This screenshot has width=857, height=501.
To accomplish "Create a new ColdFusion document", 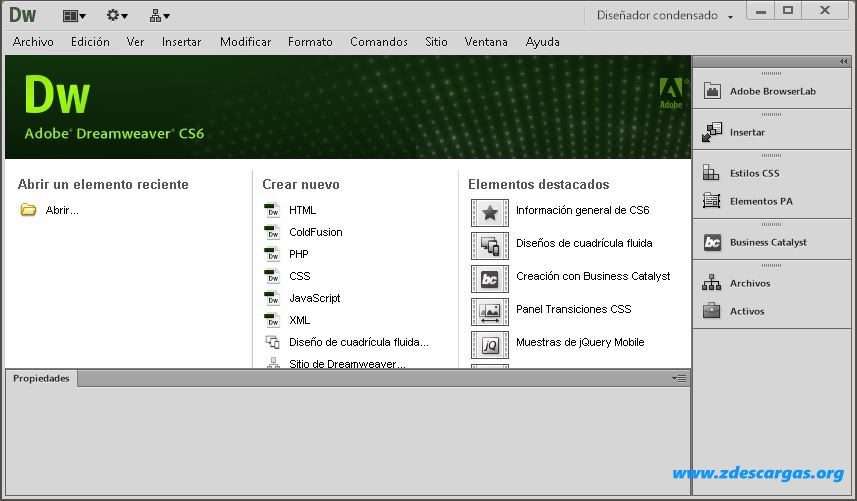I will [x=315, y=232].
